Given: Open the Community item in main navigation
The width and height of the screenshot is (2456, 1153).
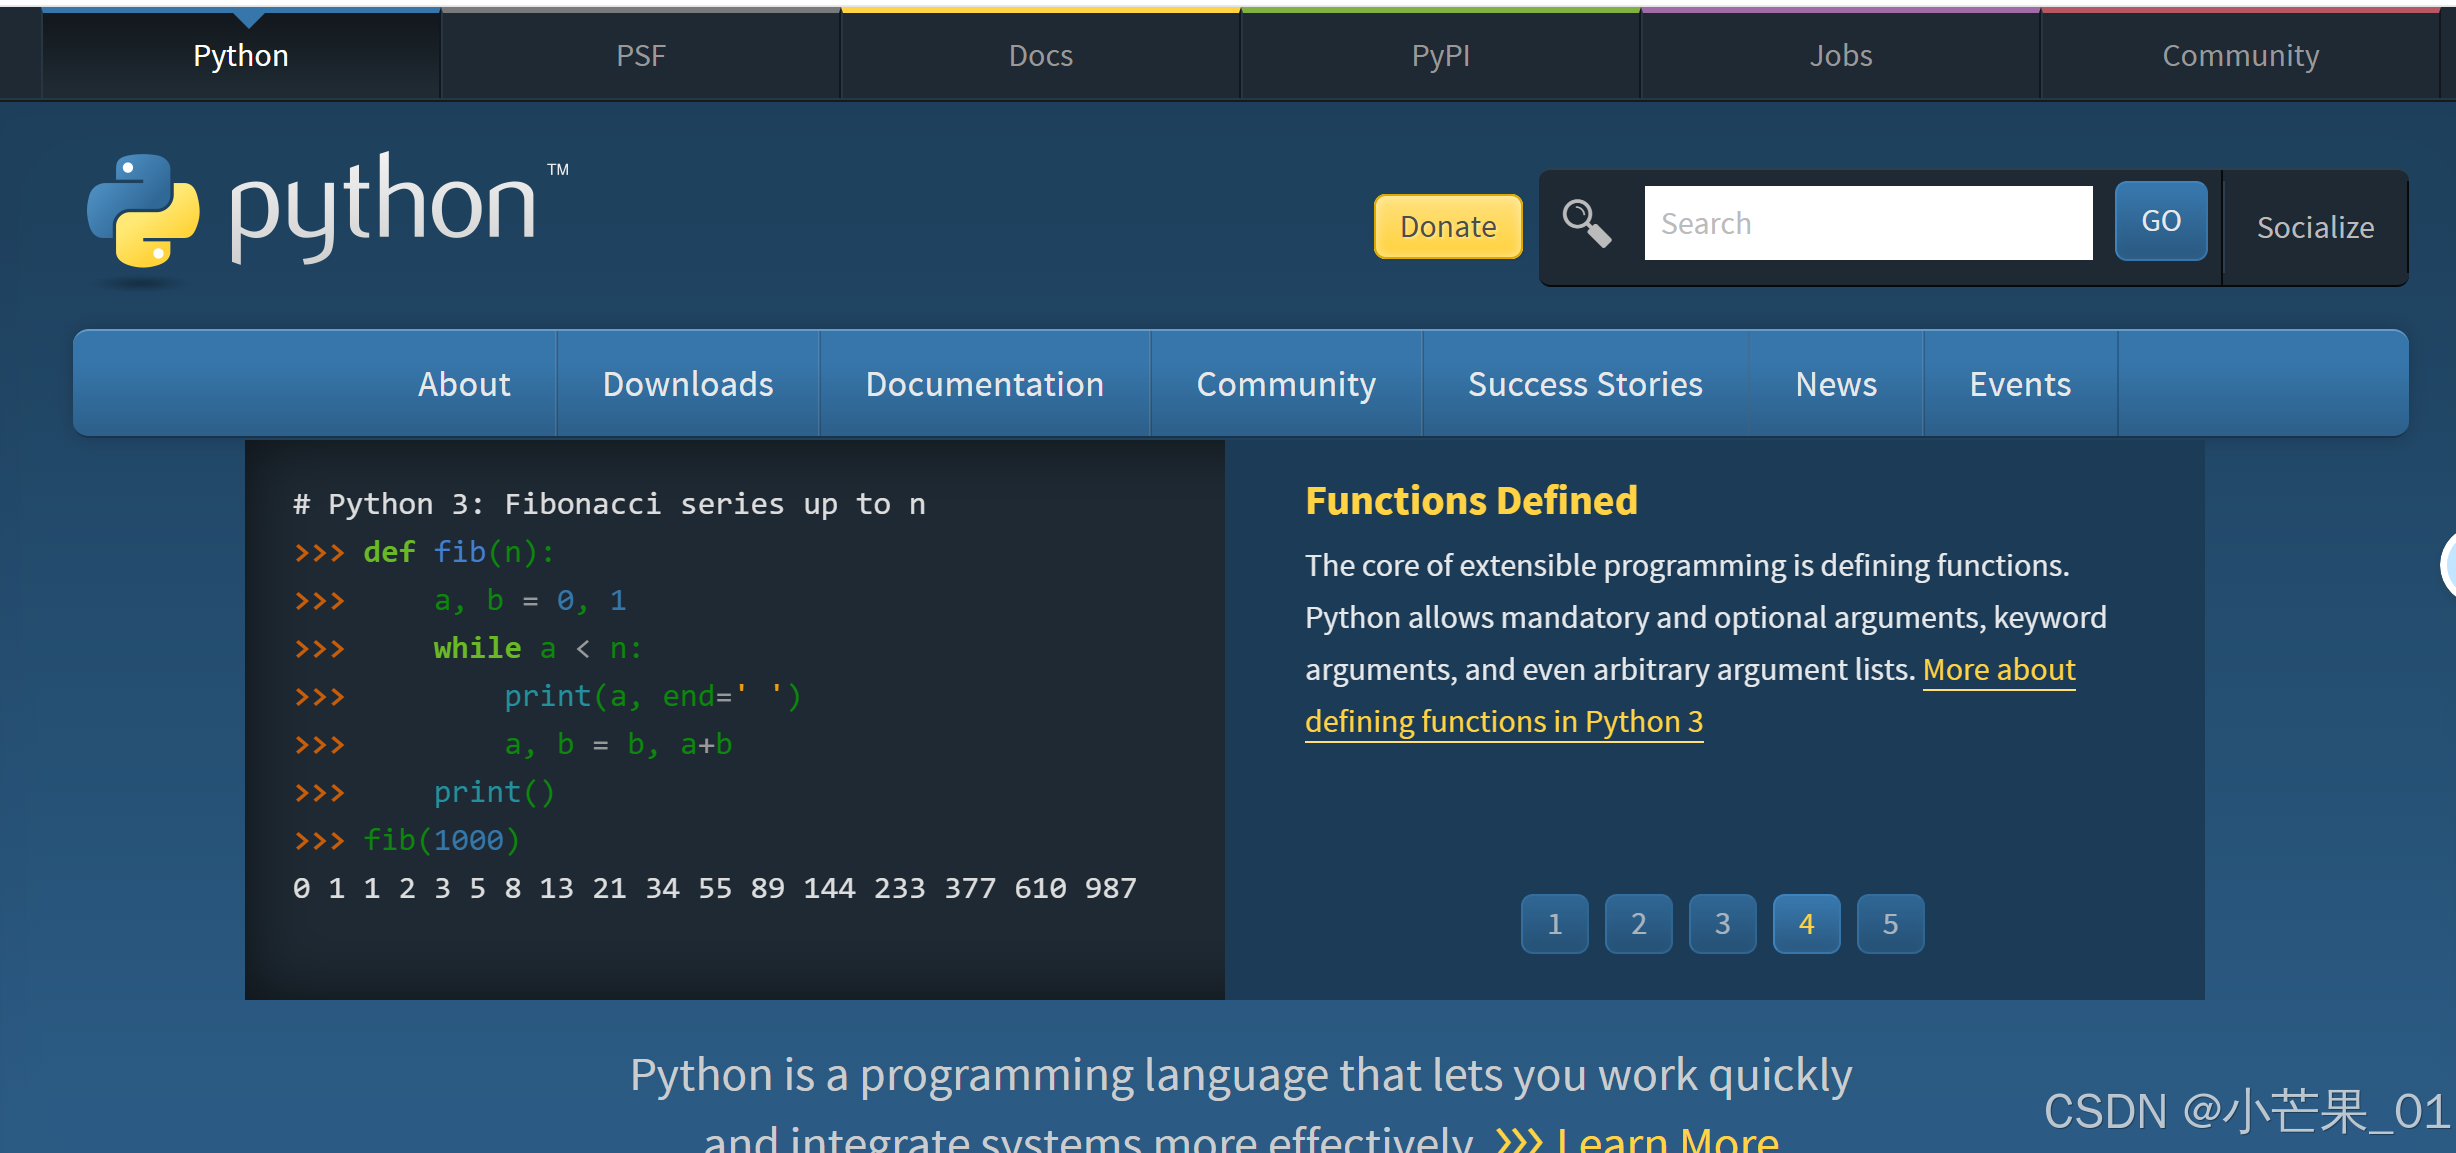Looking at the screenshot, I should (1286, 384).
